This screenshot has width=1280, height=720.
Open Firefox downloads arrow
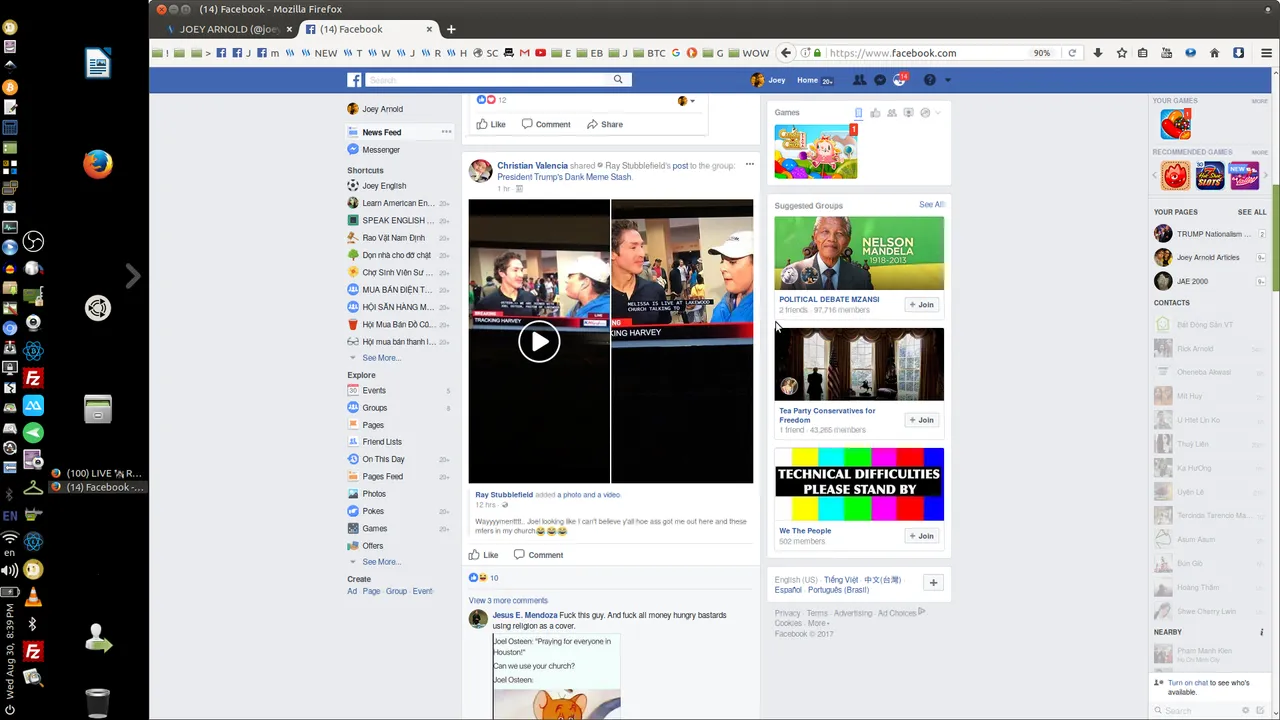coord(1098,53)
